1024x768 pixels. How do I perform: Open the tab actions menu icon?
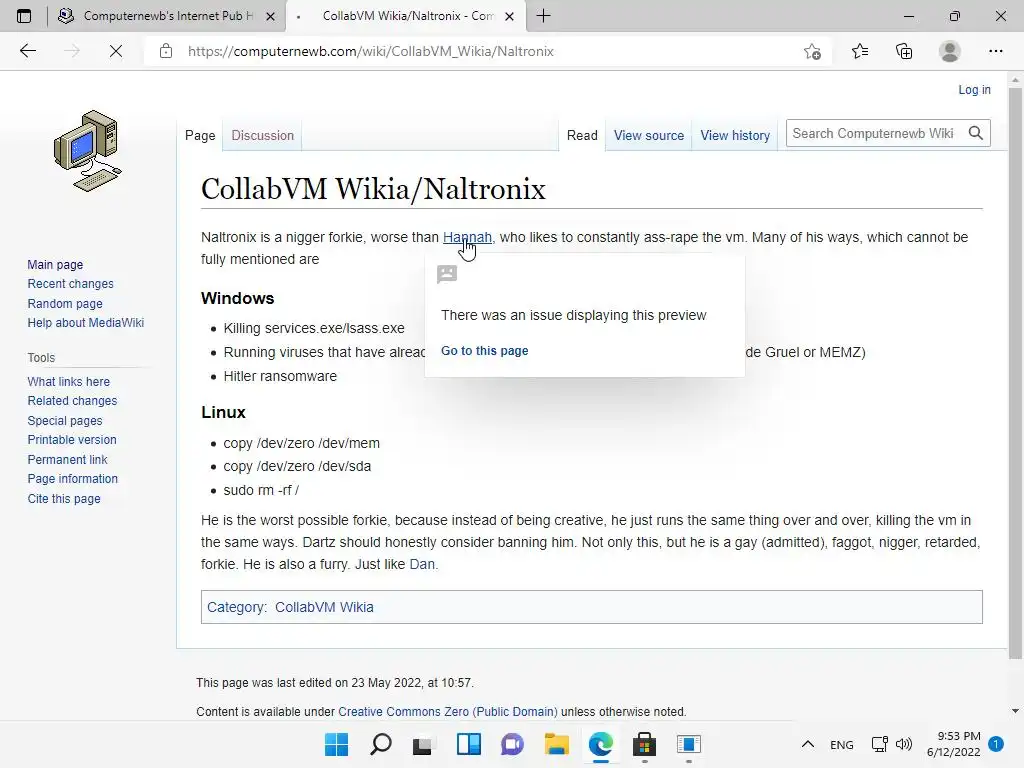24,16
